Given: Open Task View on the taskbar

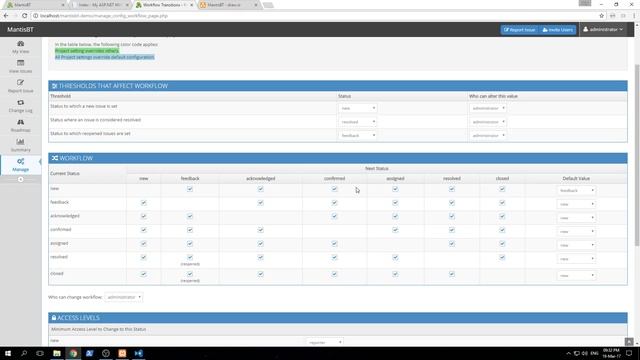Looking at the screenshot, I should point(40,353).
